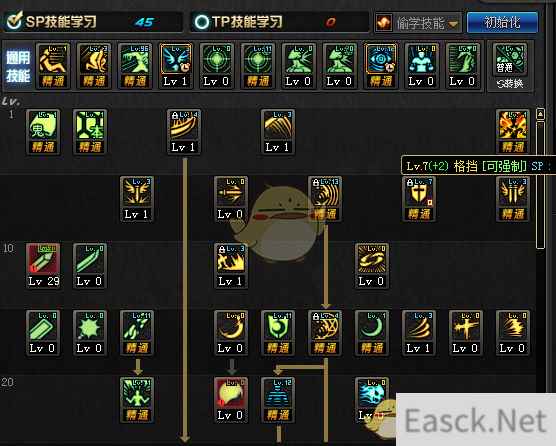Click the 初始化 reset button

[x=502, y=22]
